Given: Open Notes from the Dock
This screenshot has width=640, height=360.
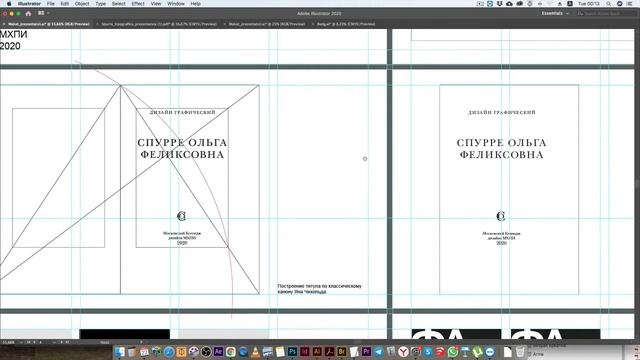Looking at the screenshot, I should (x=280, y=352).
